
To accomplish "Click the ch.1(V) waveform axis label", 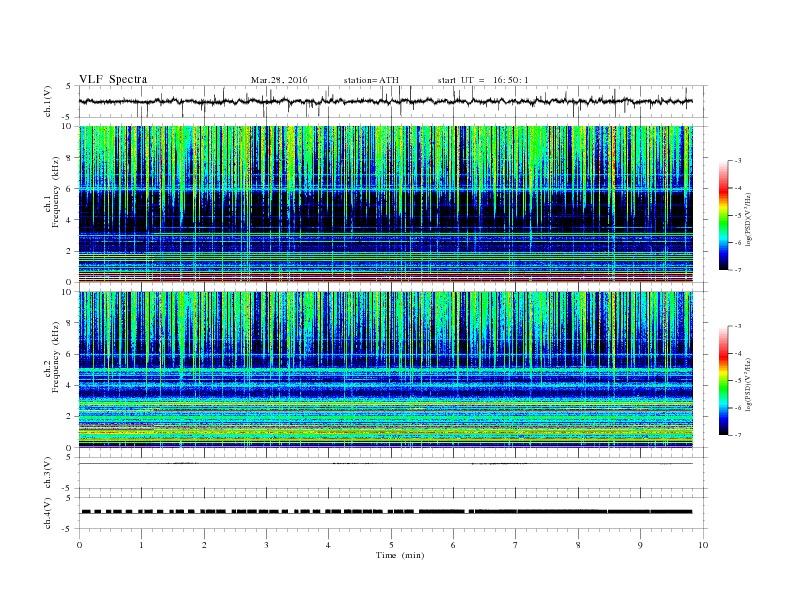I will pos(48,101).
